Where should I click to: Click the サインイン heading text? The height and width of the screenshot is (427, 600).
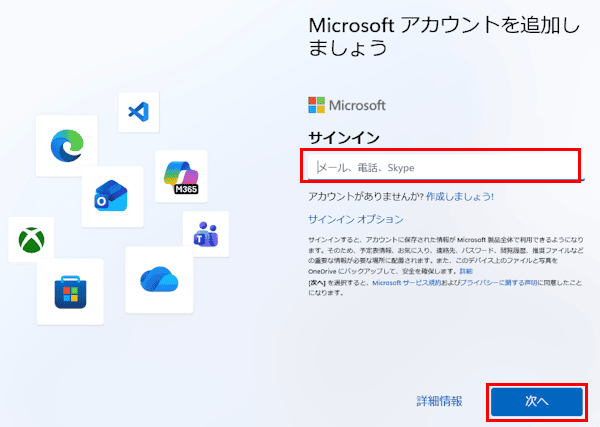pos(344,137)
